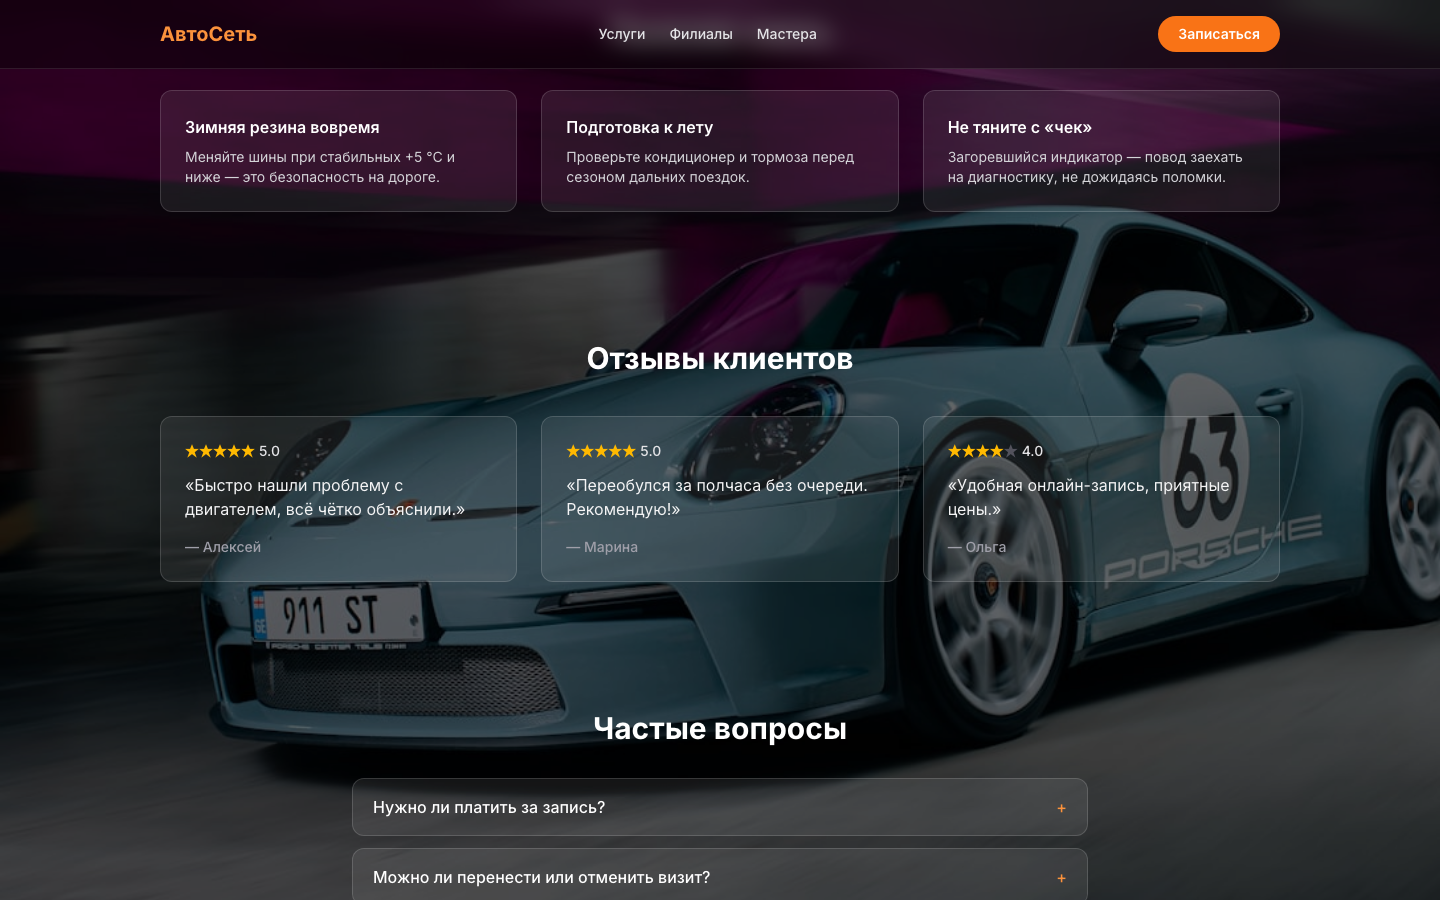1440x900 pixels.
Task: Click the Записаться button
Action: [x=1218, y=34]
